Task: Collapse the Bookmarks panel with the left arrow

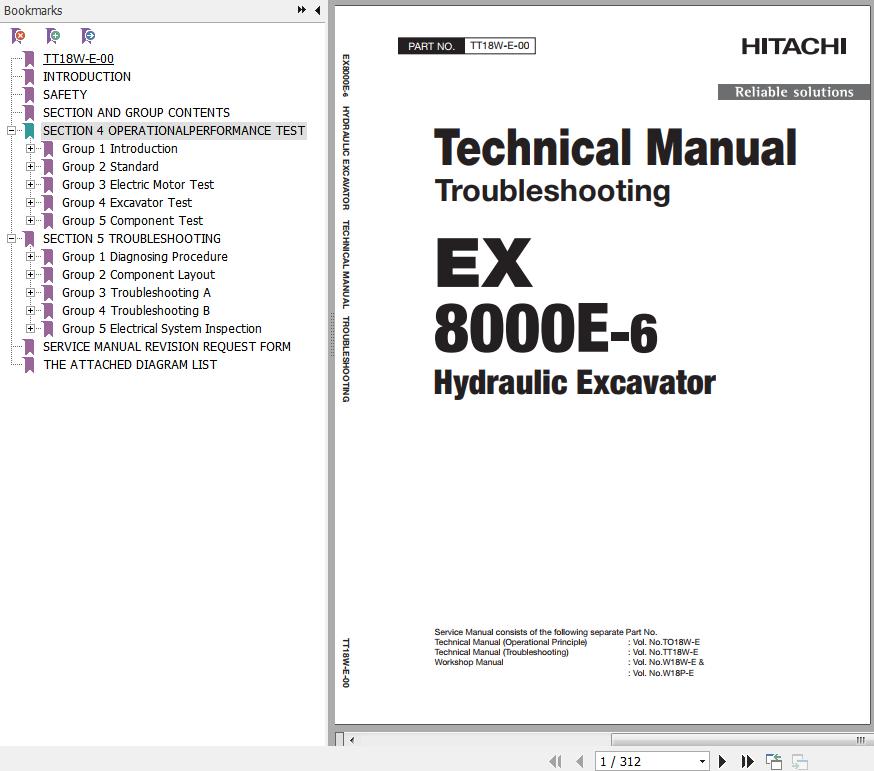Action: click(318, 10)
